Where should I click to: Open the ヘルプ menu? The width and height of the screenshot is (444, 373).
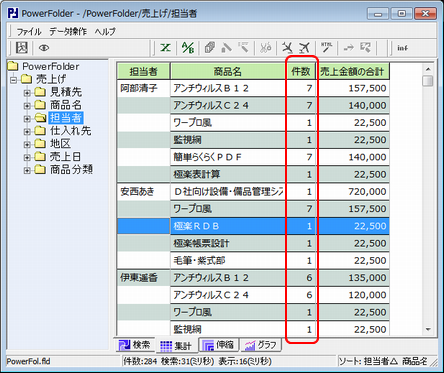pyautogui.click(x=105, y=32)
